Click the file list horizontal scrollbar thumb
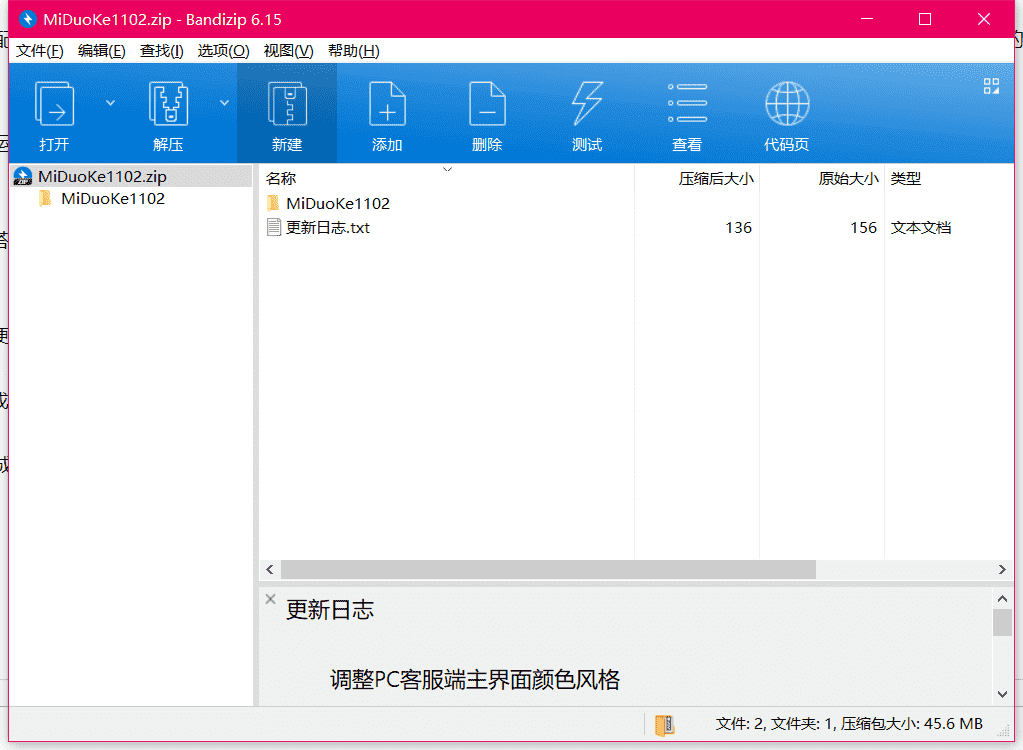 pos(548,569)
